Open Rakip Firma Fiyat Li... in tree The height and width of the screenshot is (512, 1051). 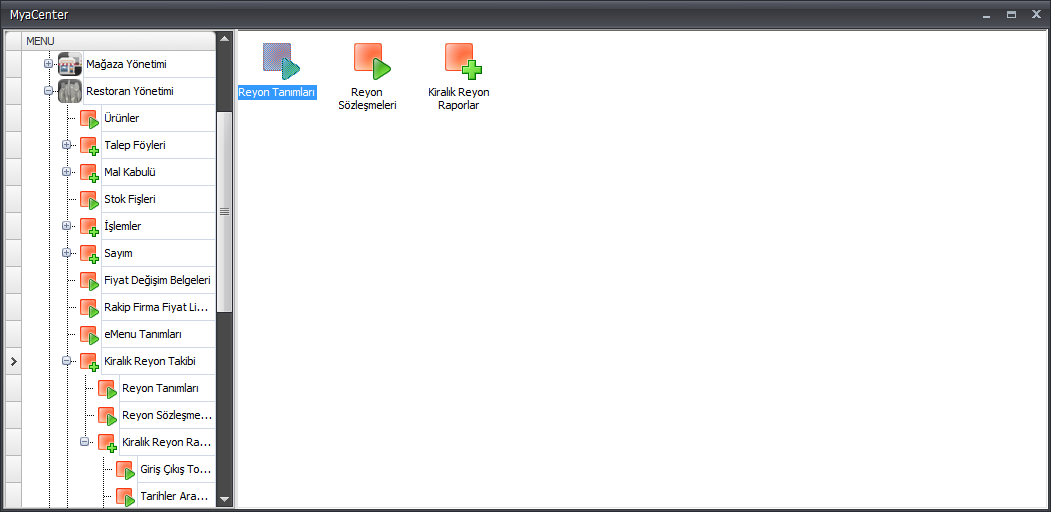pos(157,308)
